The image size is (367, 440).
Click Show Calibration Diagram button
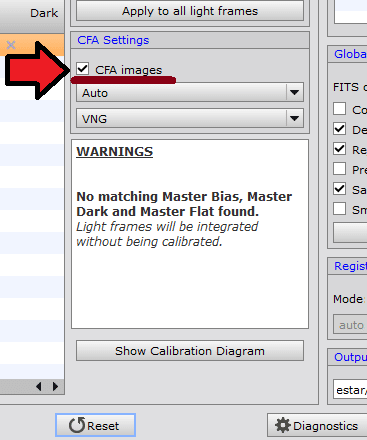(190, 351)
